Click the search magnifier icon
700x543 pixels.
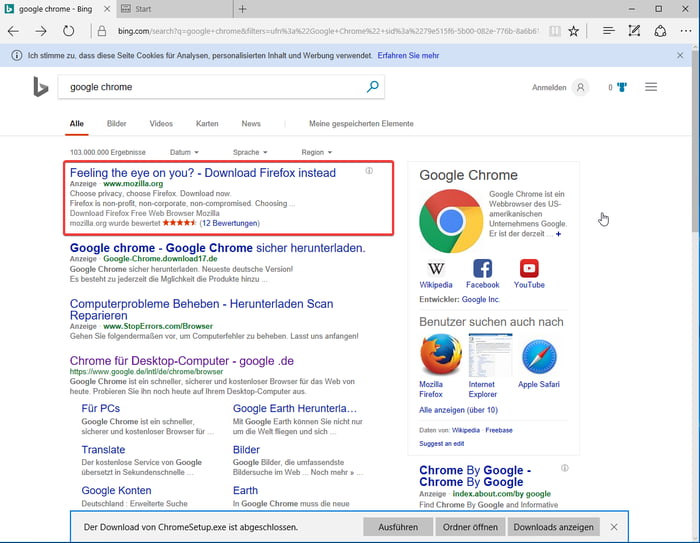372,87
